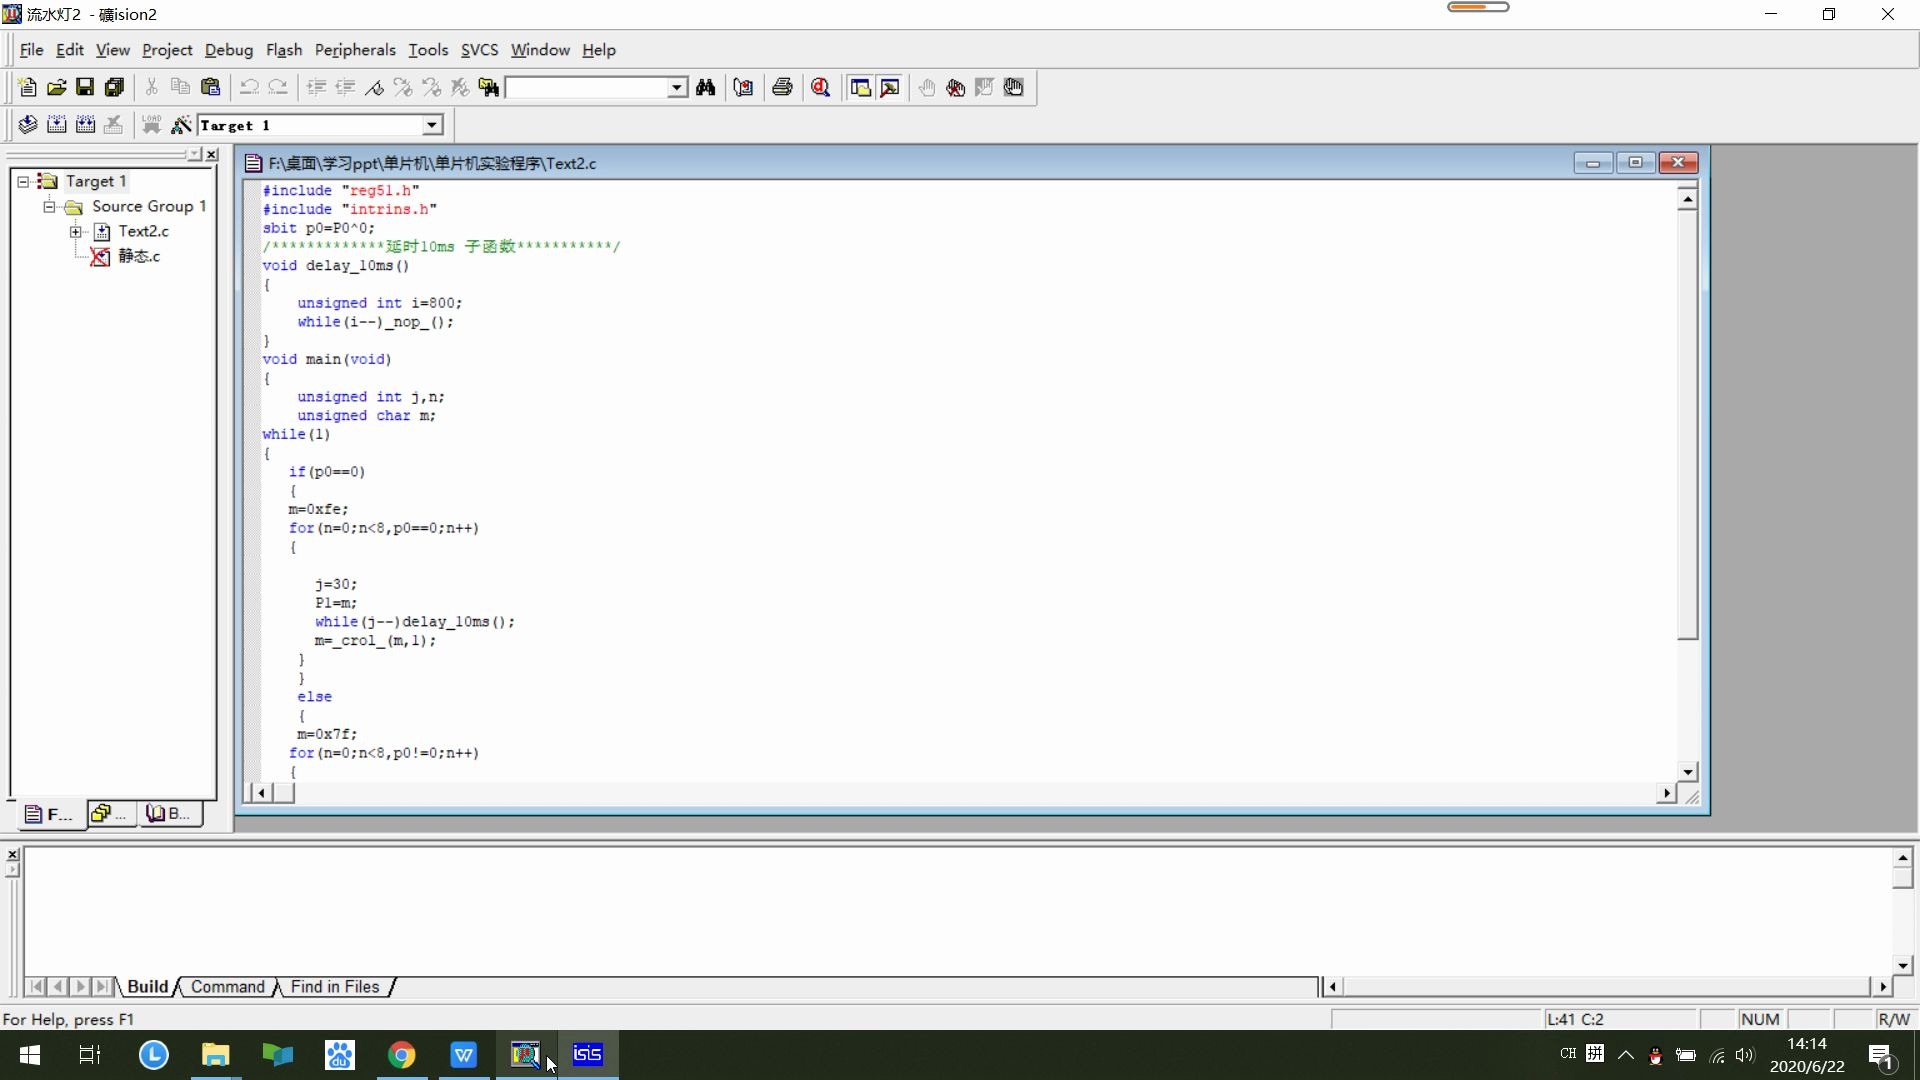1920x1080 pixels.
Task: Click the Cut scissors icon
Action: tap(151, 88)
